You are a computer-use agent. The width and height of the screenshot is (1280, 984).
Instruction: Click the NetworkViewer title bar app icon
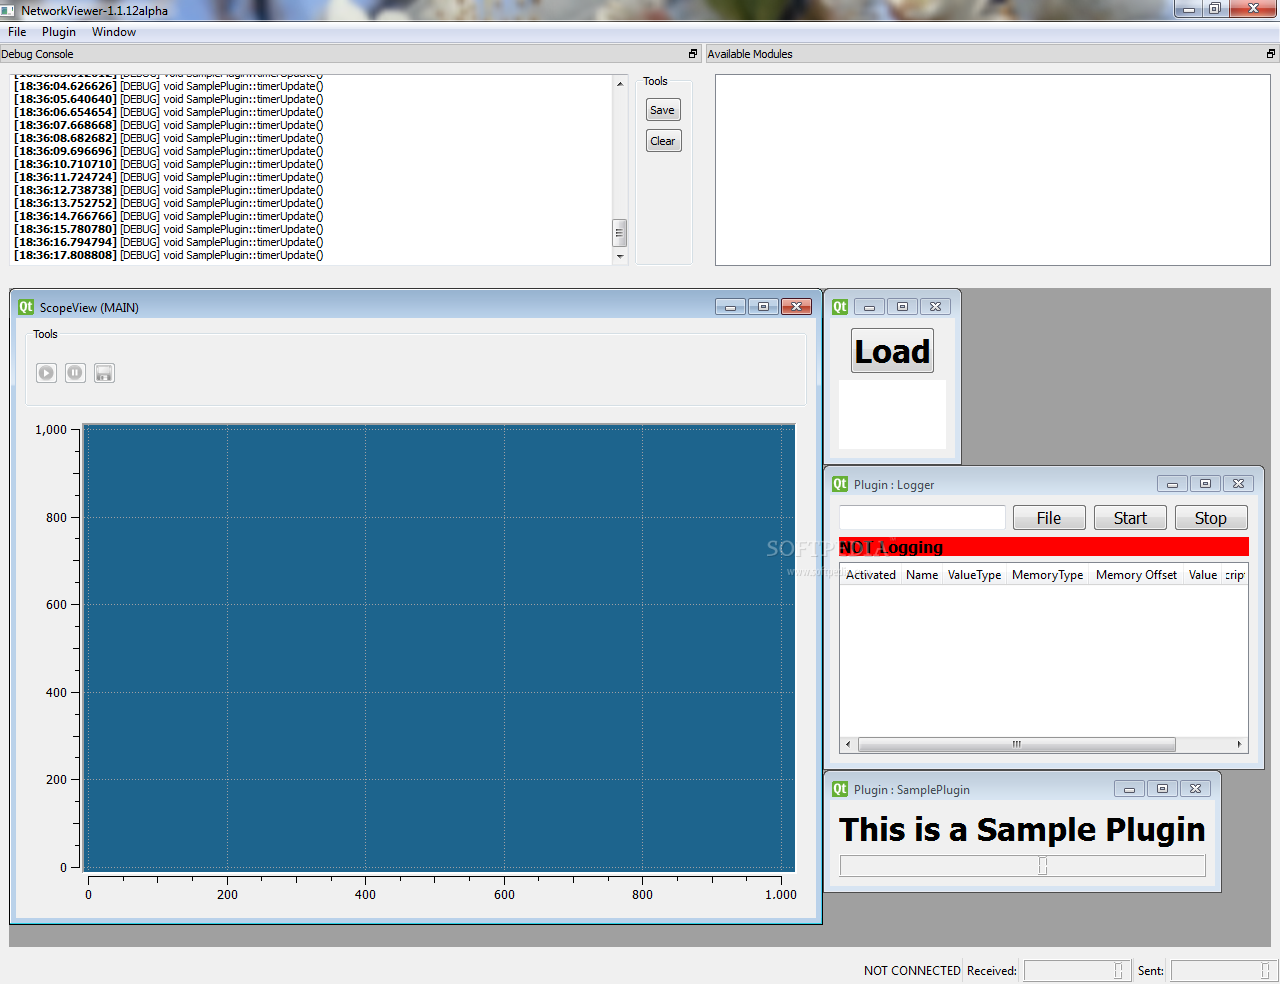[x=8, y=10]
